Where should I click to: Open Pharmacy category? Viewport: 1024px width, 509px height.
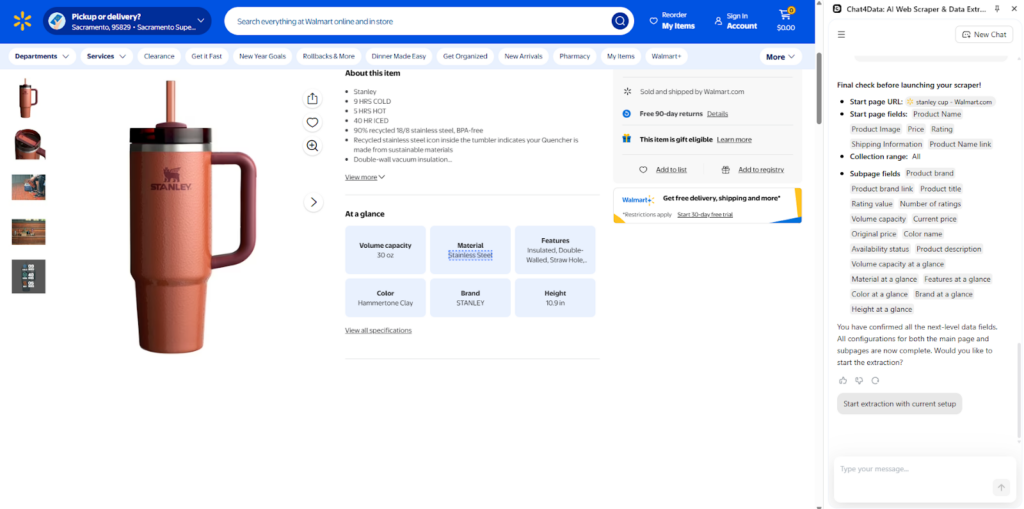coord(575,56)
